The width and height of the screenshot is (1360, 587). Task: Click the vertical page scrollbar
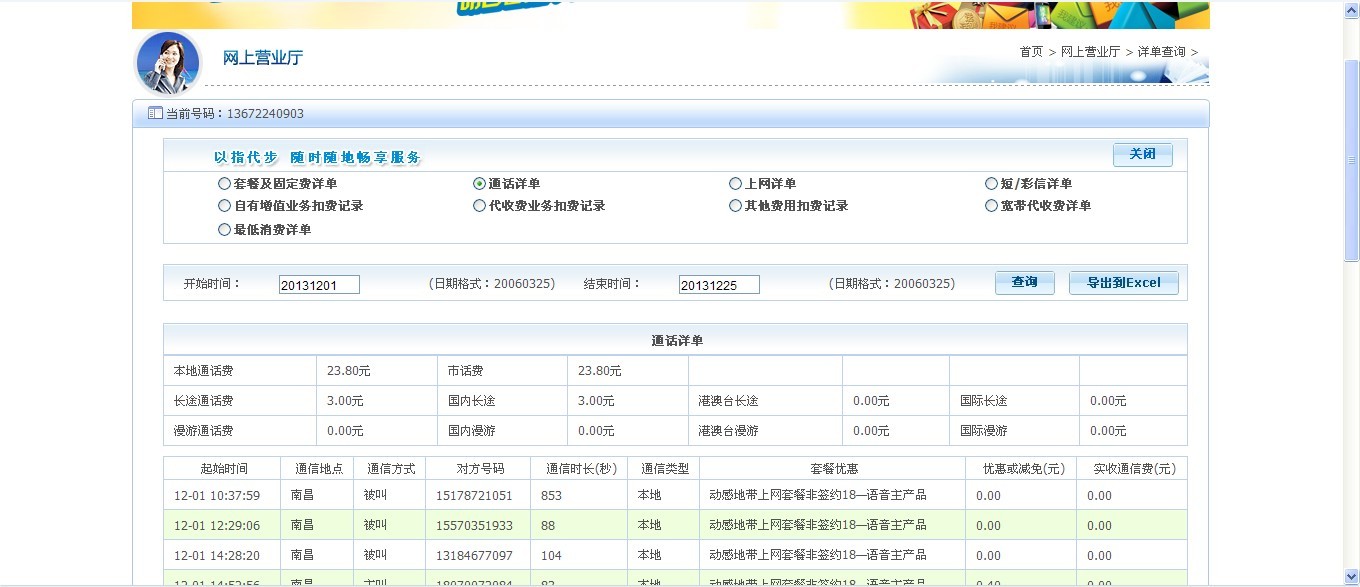click(x=1351, y=160)
